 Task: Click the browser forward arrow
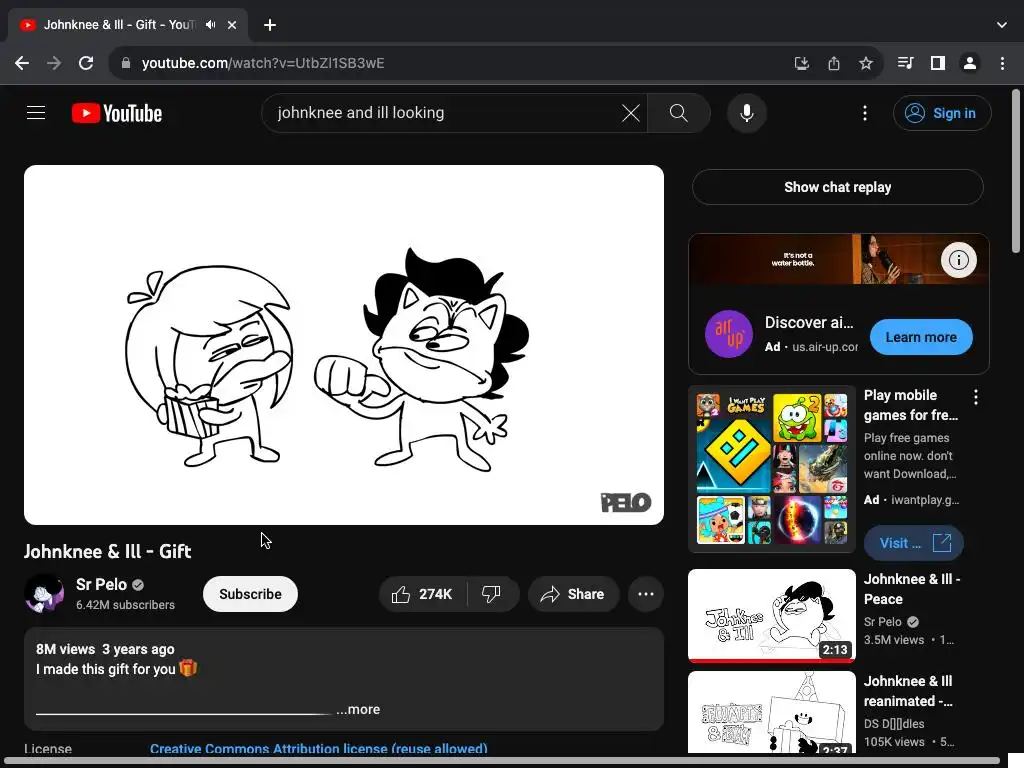pyautogui.click(x=54, y=63)
